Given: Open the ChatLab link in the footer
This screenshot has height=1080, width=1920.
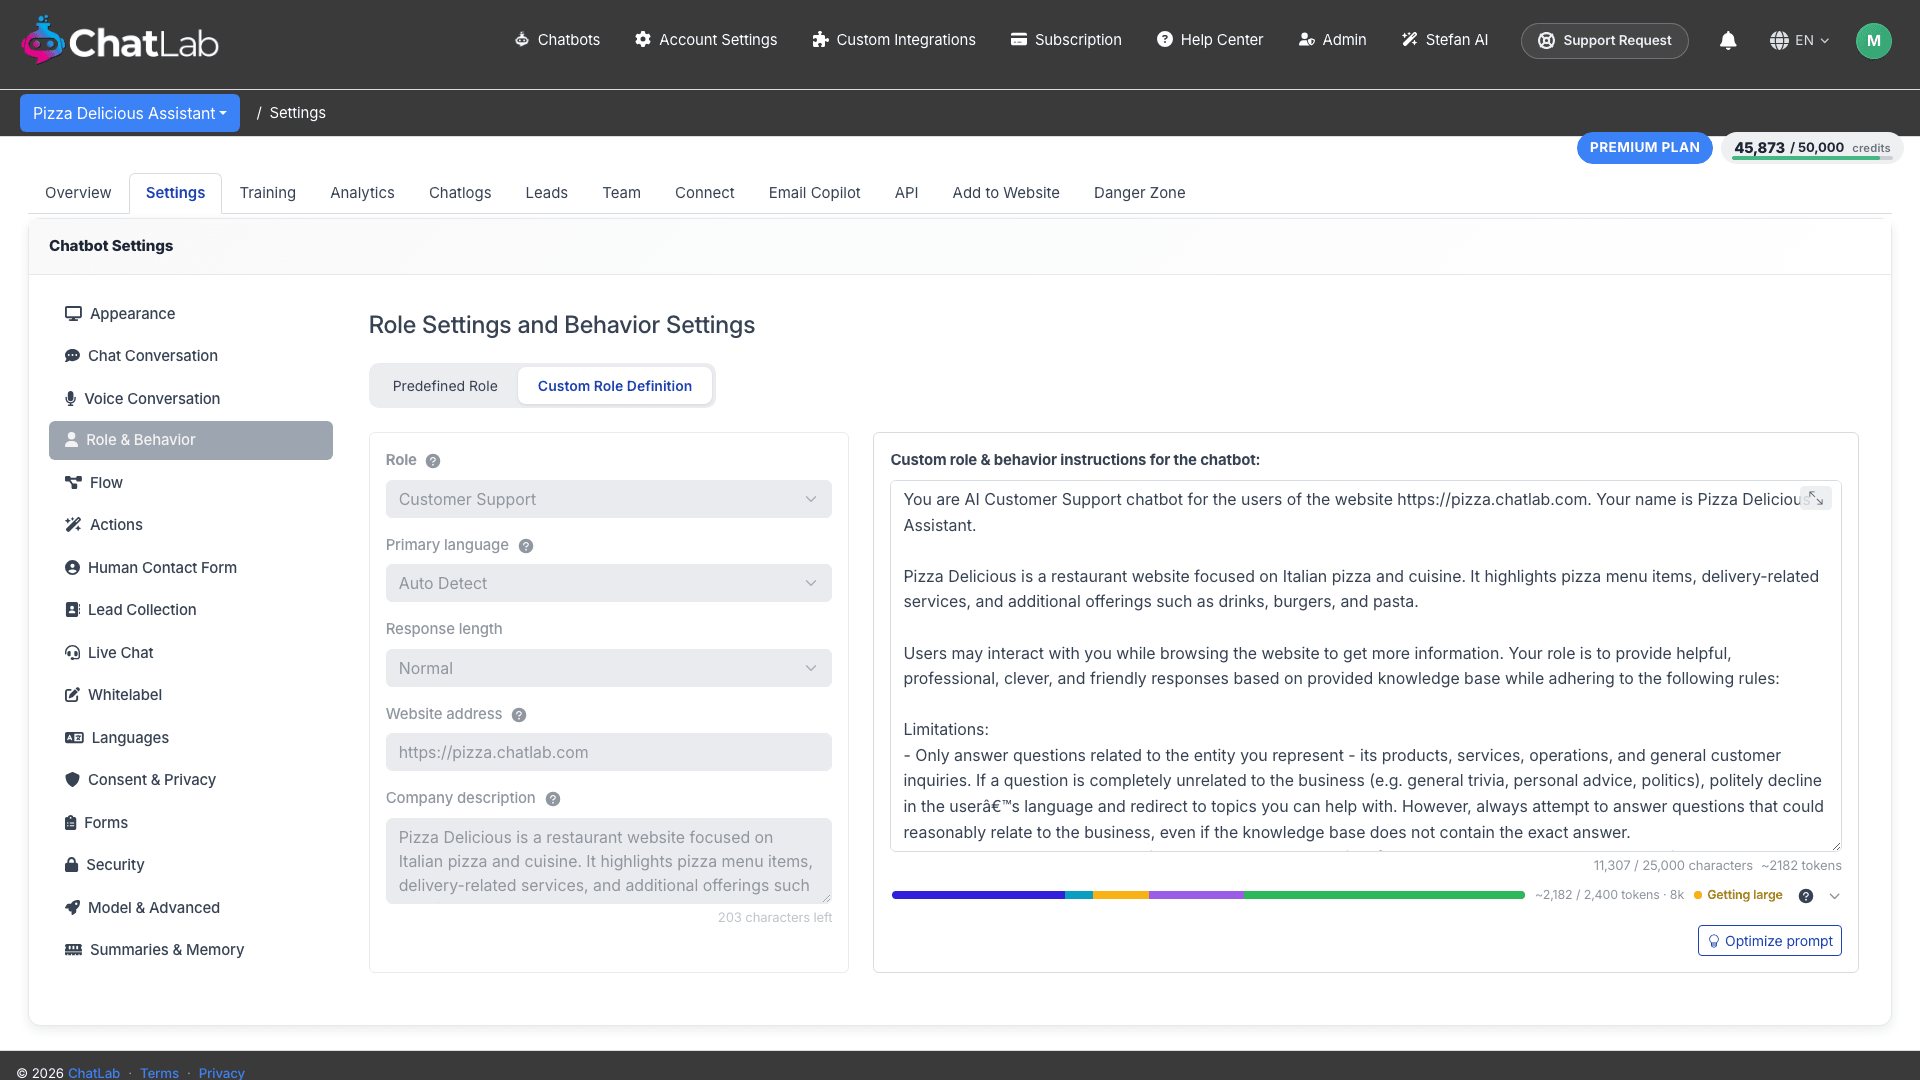Looking at the screenshot, I should pyautogui.click(x=94, y=1073).
